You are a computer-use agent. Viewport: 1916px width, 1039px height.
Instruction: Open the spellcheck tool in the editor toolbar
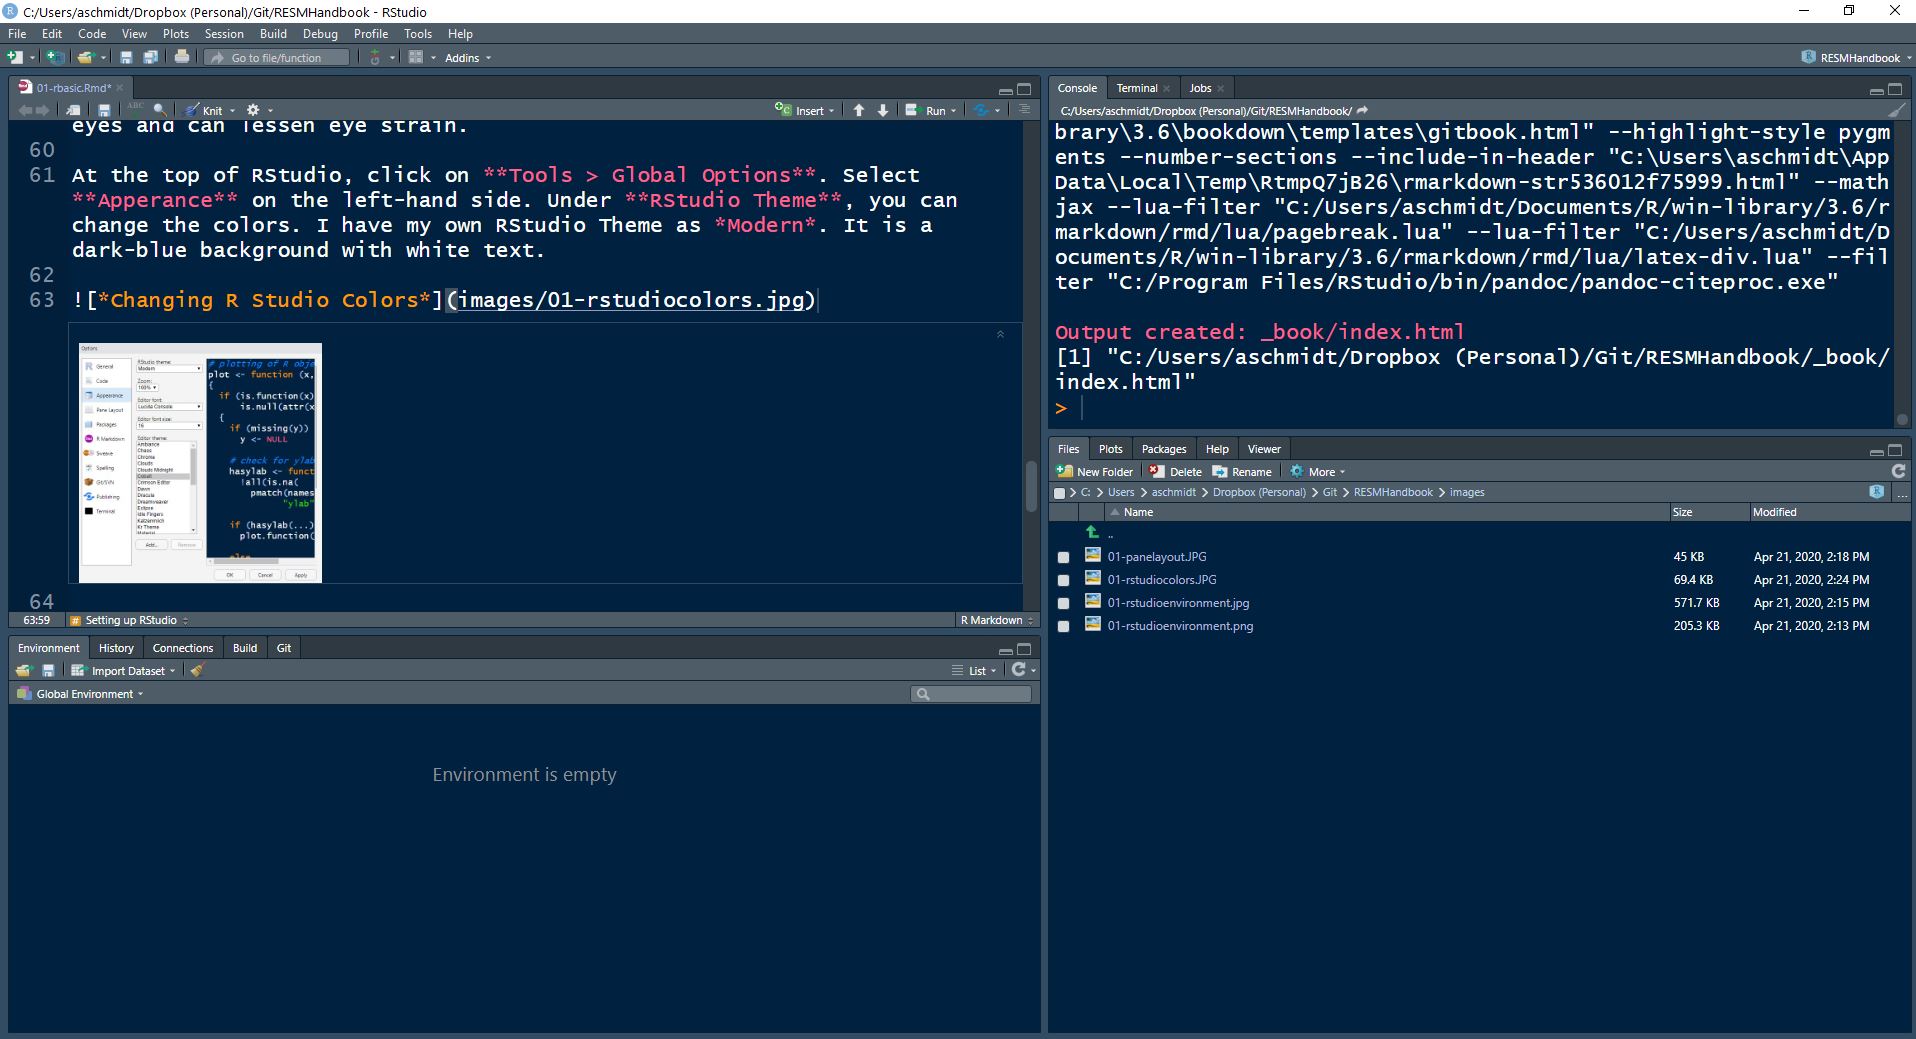coord(135,108)
